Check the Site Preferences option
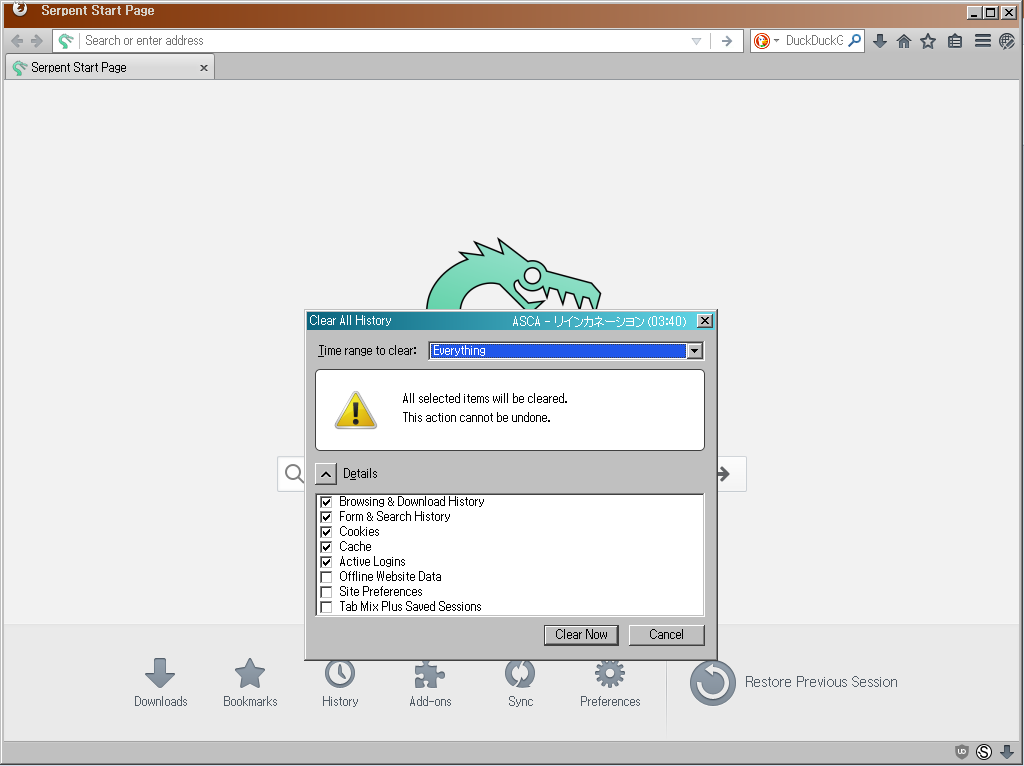Viewport: 1024px width, 766px height. coord(326,592)
